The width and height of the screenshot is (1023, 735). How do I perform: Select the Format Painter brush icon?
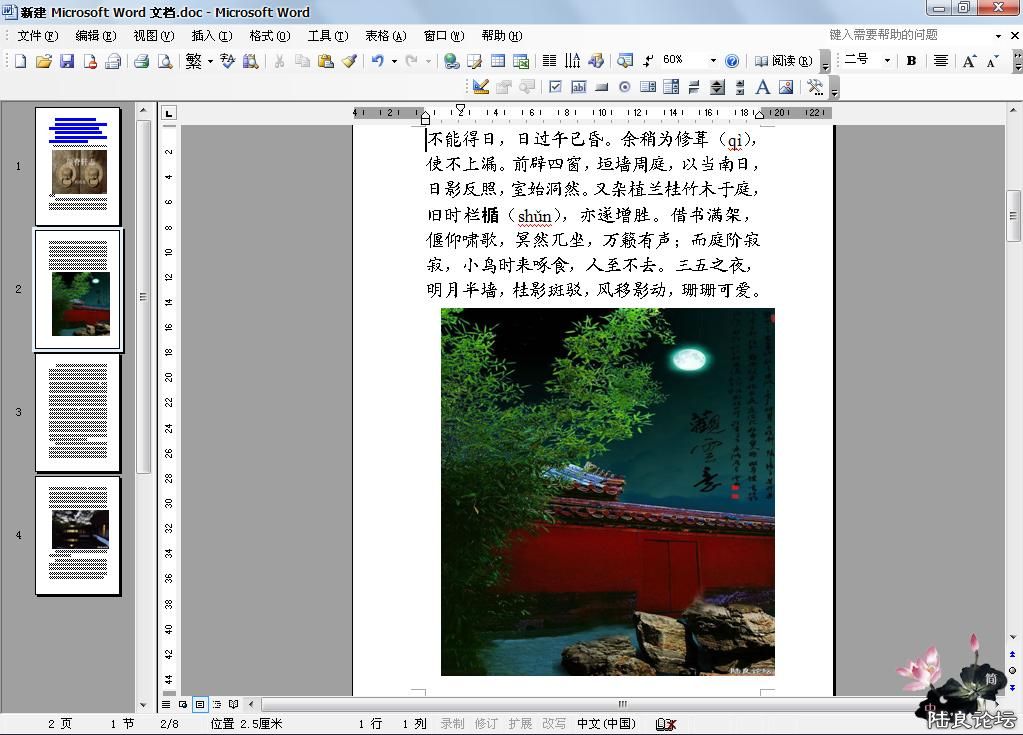pos(349,61)
